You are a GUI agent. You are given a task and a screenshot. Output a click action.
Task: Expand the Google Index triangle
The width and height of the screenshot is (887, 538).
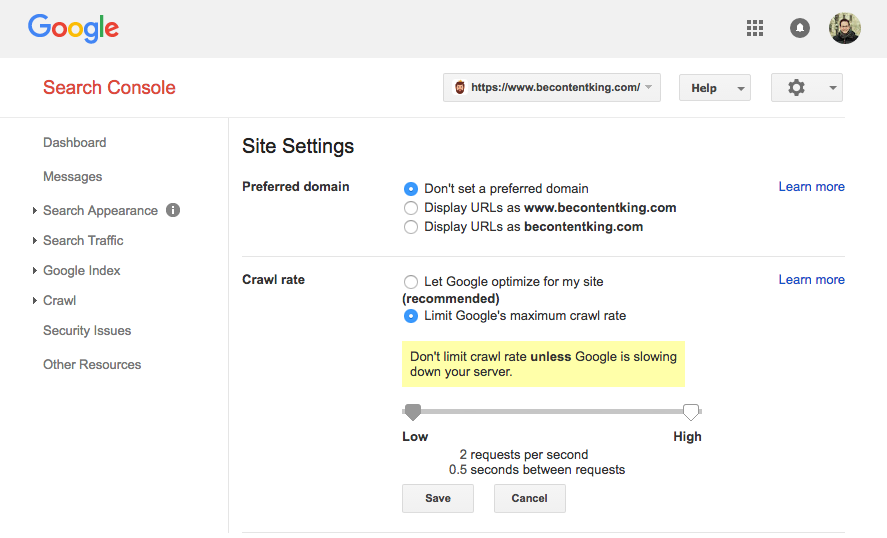(x=35, y=270)
